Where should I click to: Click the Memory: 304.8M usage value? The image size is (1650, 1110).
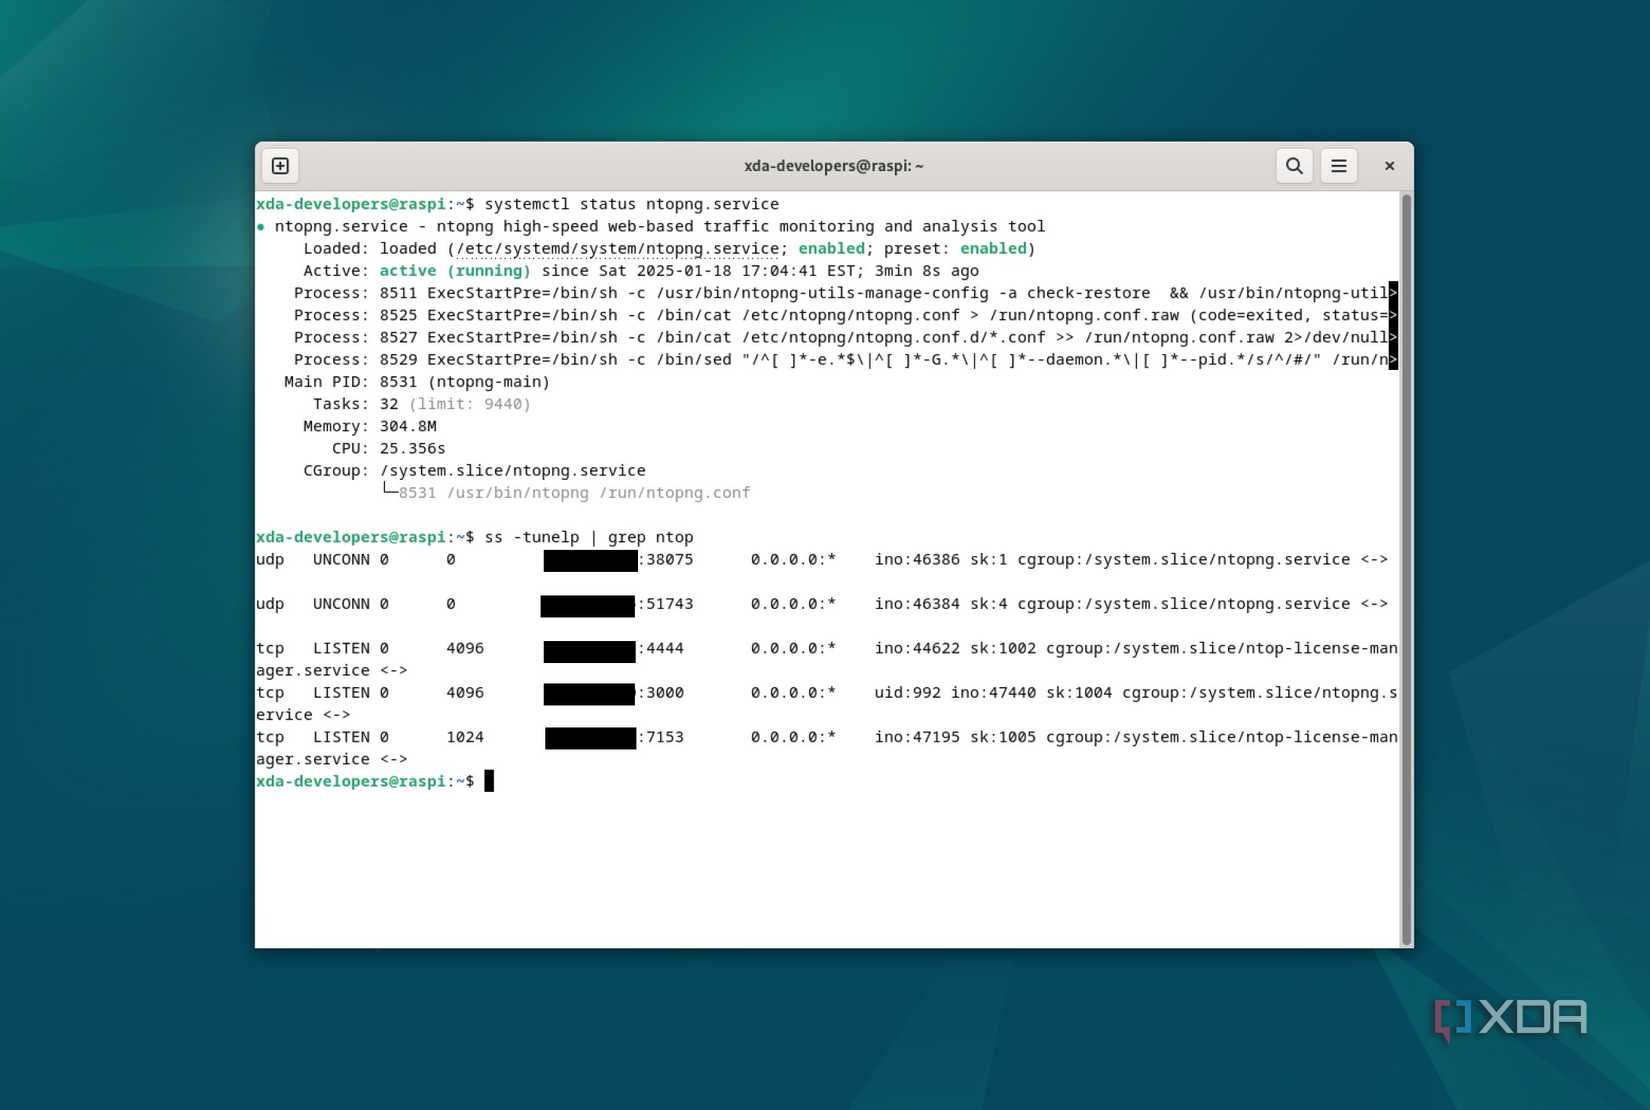point(409,425)
